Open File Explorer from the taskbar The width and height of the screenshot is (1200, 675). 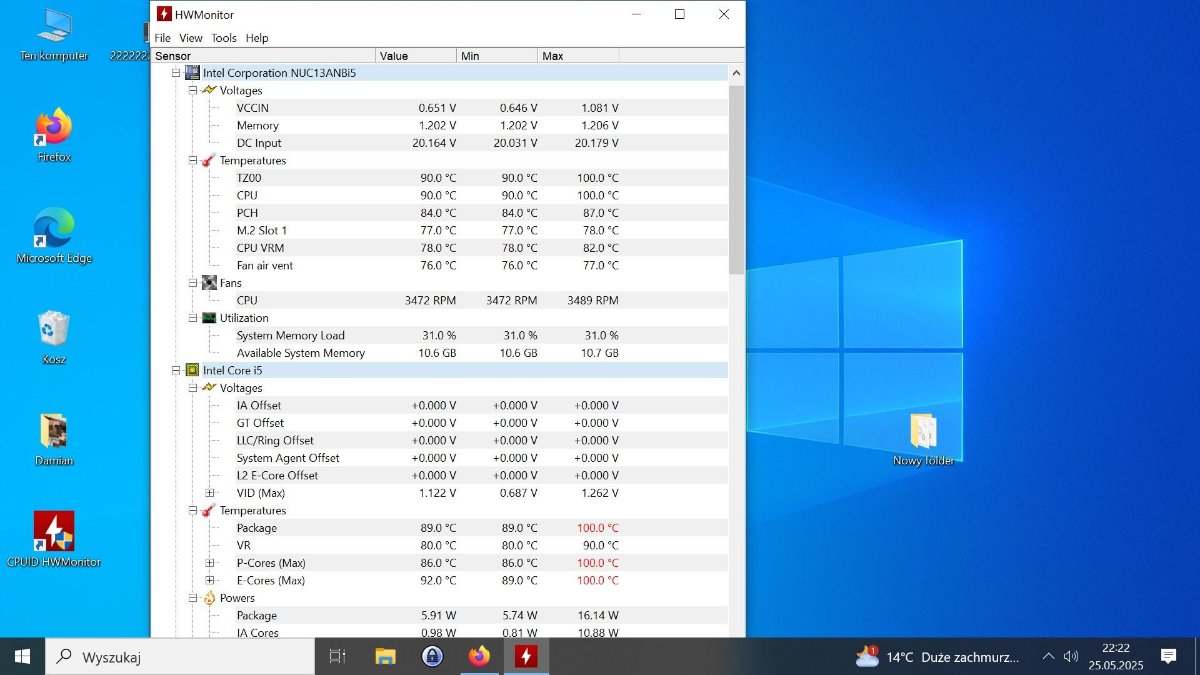[x=385, y=656]
